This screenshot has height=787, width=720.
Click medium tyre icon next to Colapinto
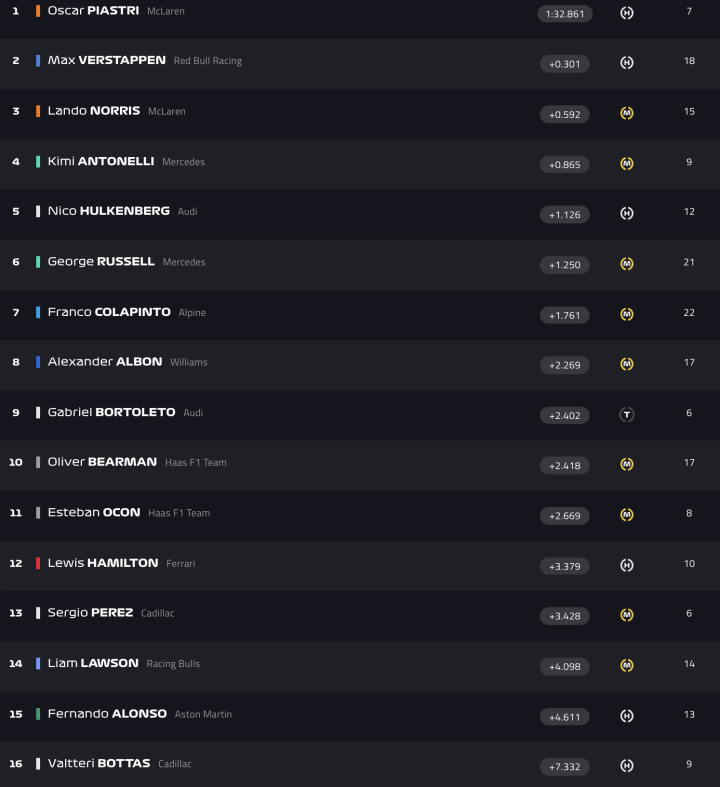[x=626, y=314]
